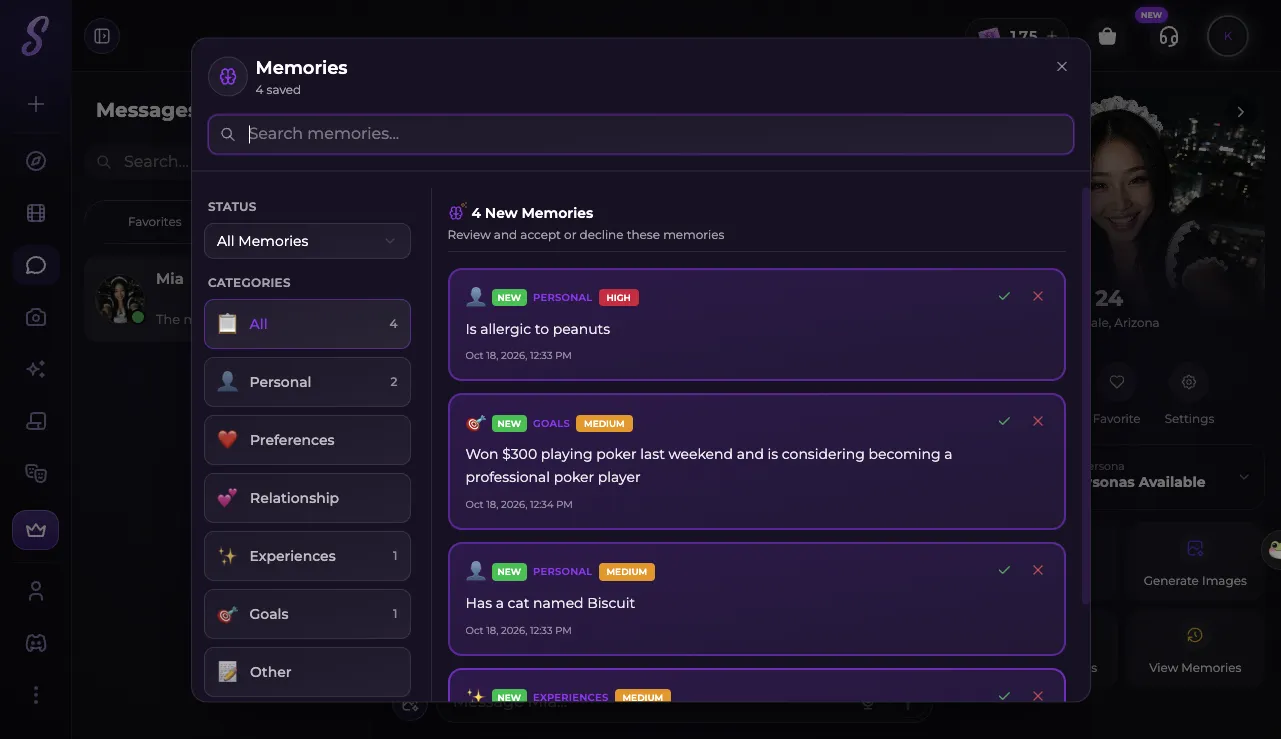Open the chat messages icon in sidebar
Image resolution: width=1281 pixels, height=739 pixels.
point(36,265)
